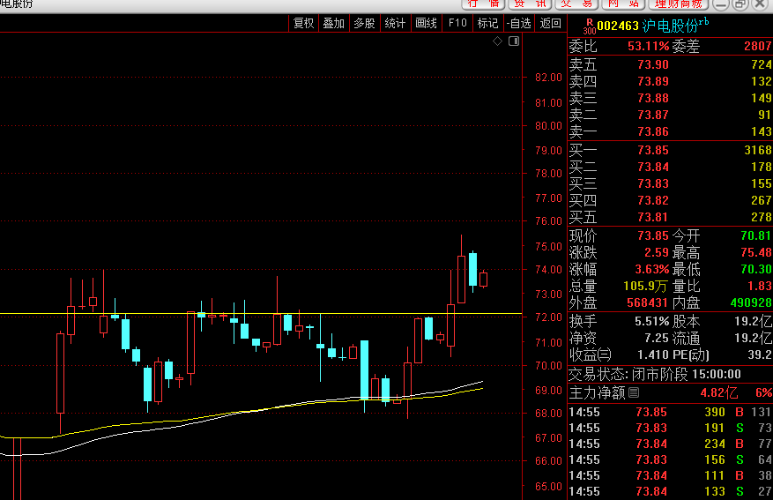Click 总量 value 105.9万
Image resolution: width=773 pixels, height=500 pixels.
point(645,286)
